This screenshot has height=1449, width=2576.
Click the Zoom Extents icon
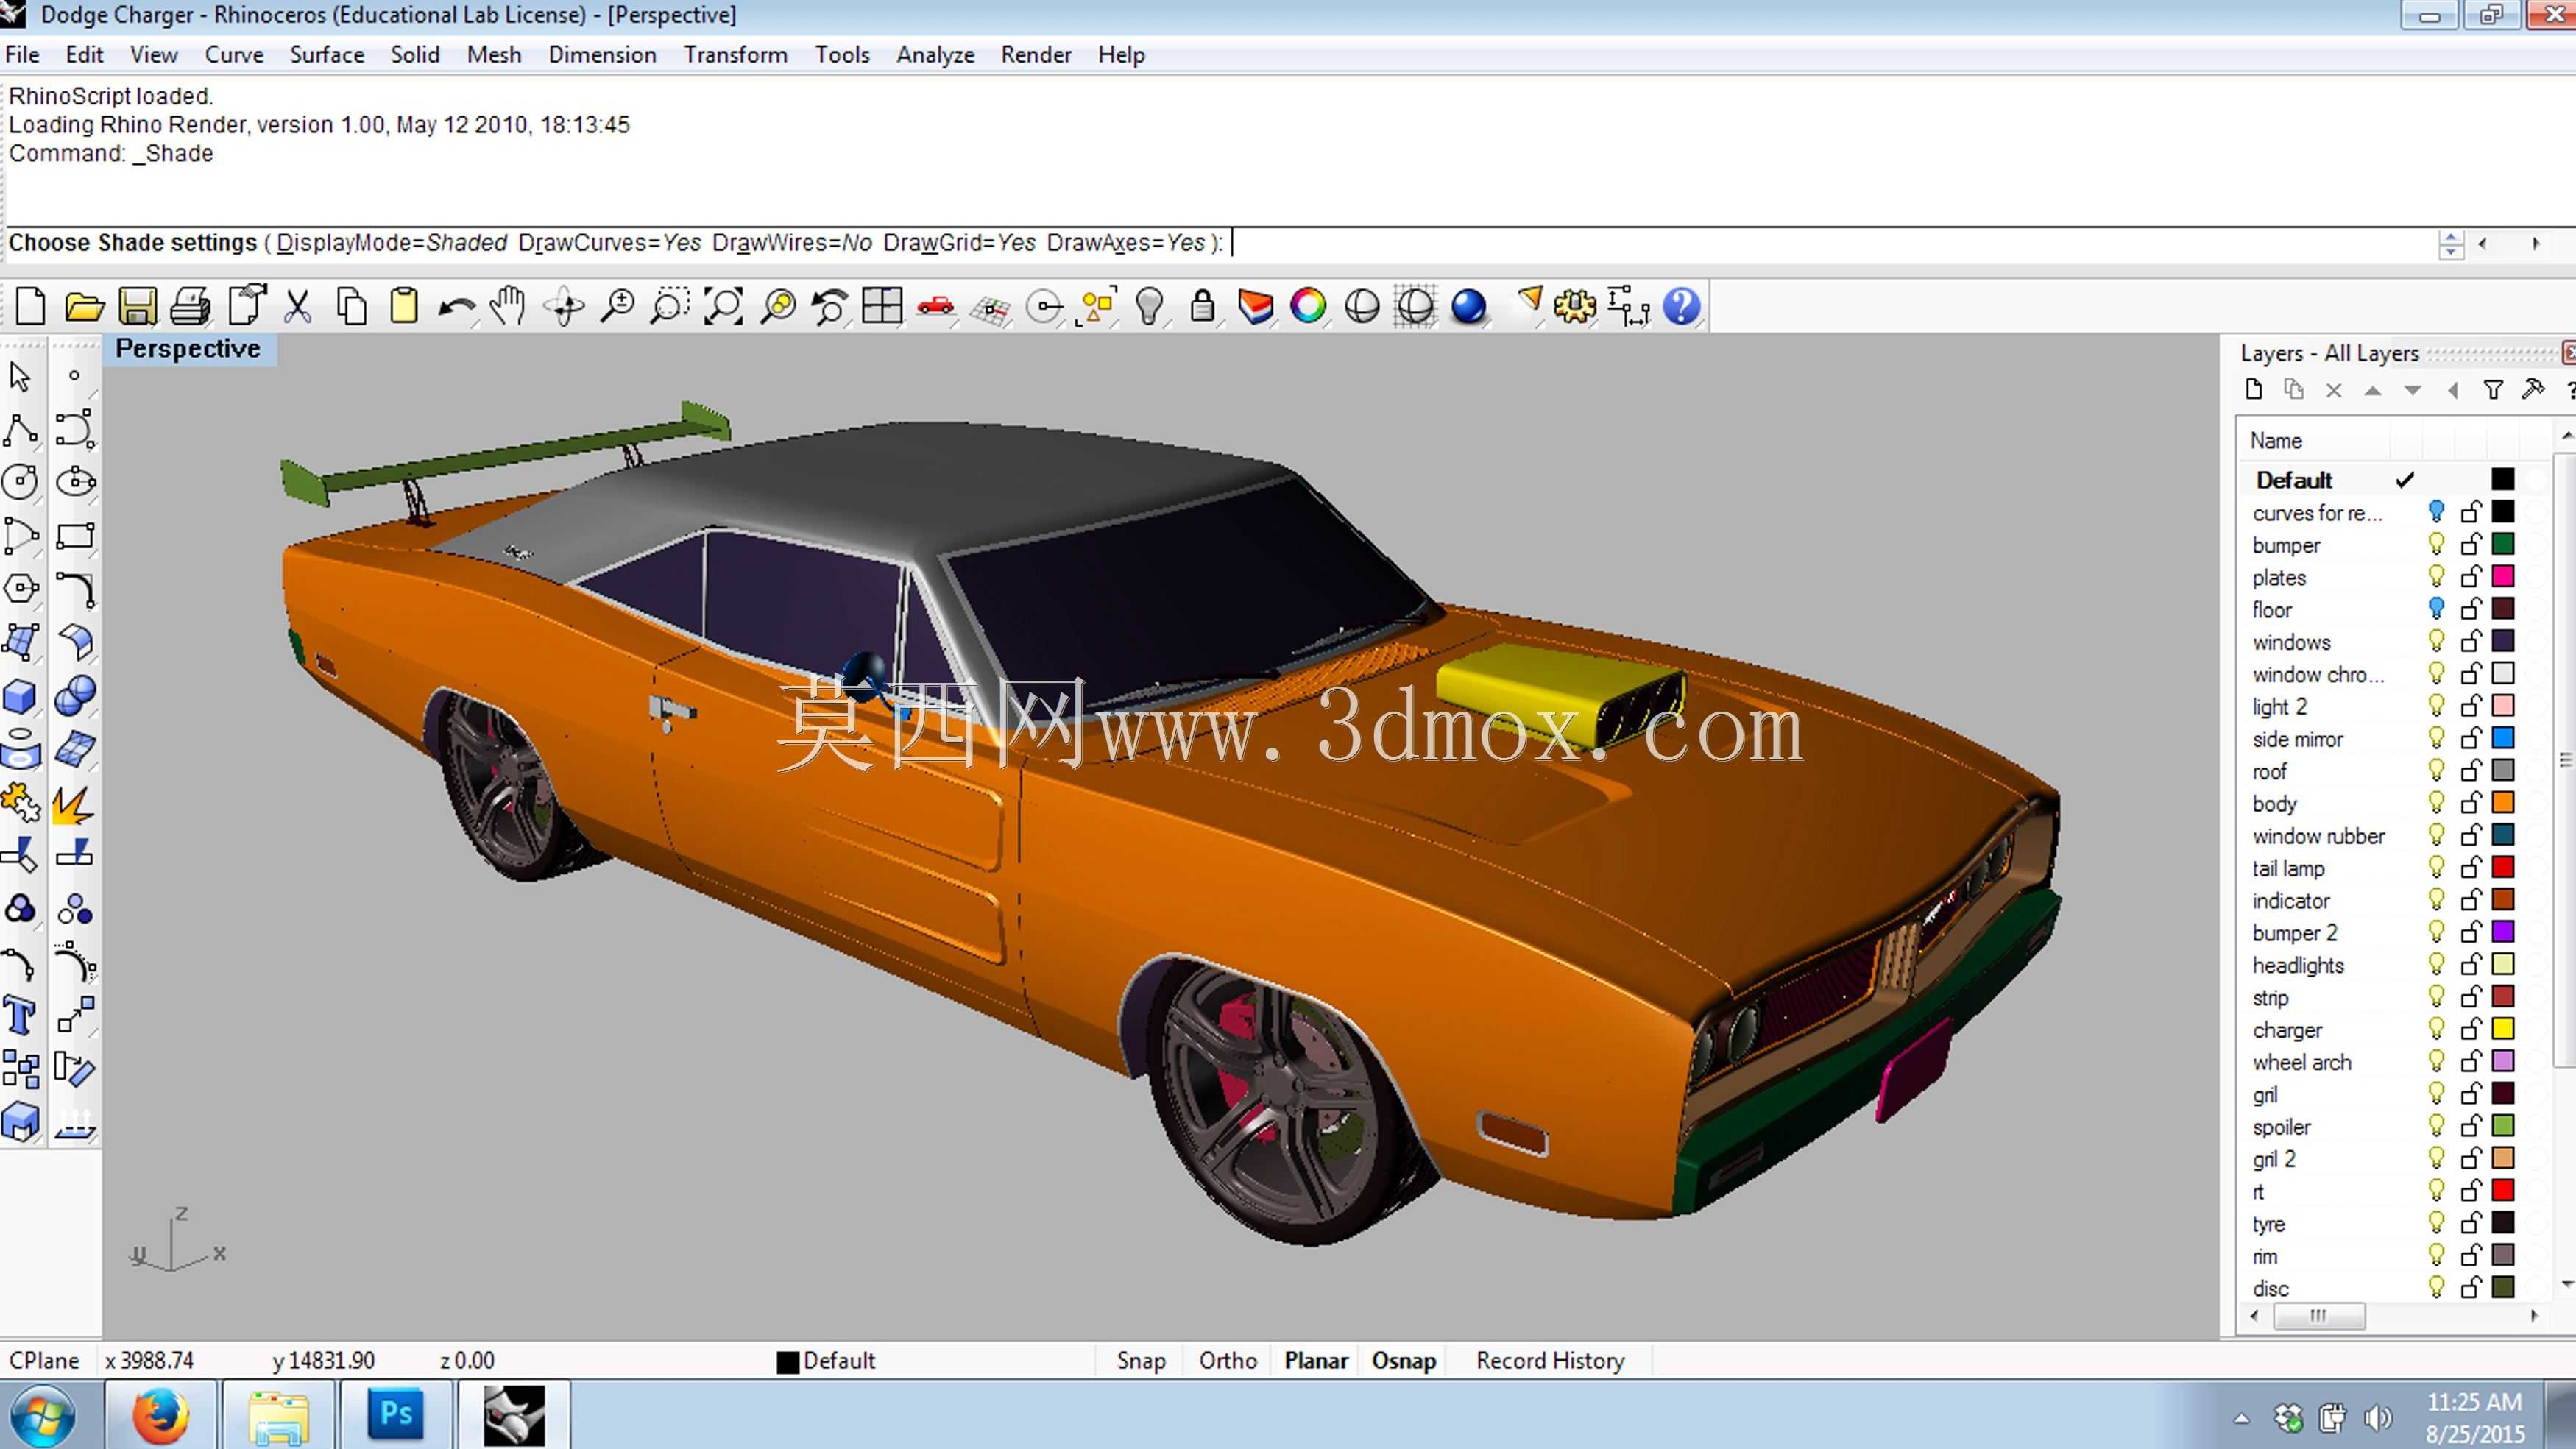pos(723,306)
